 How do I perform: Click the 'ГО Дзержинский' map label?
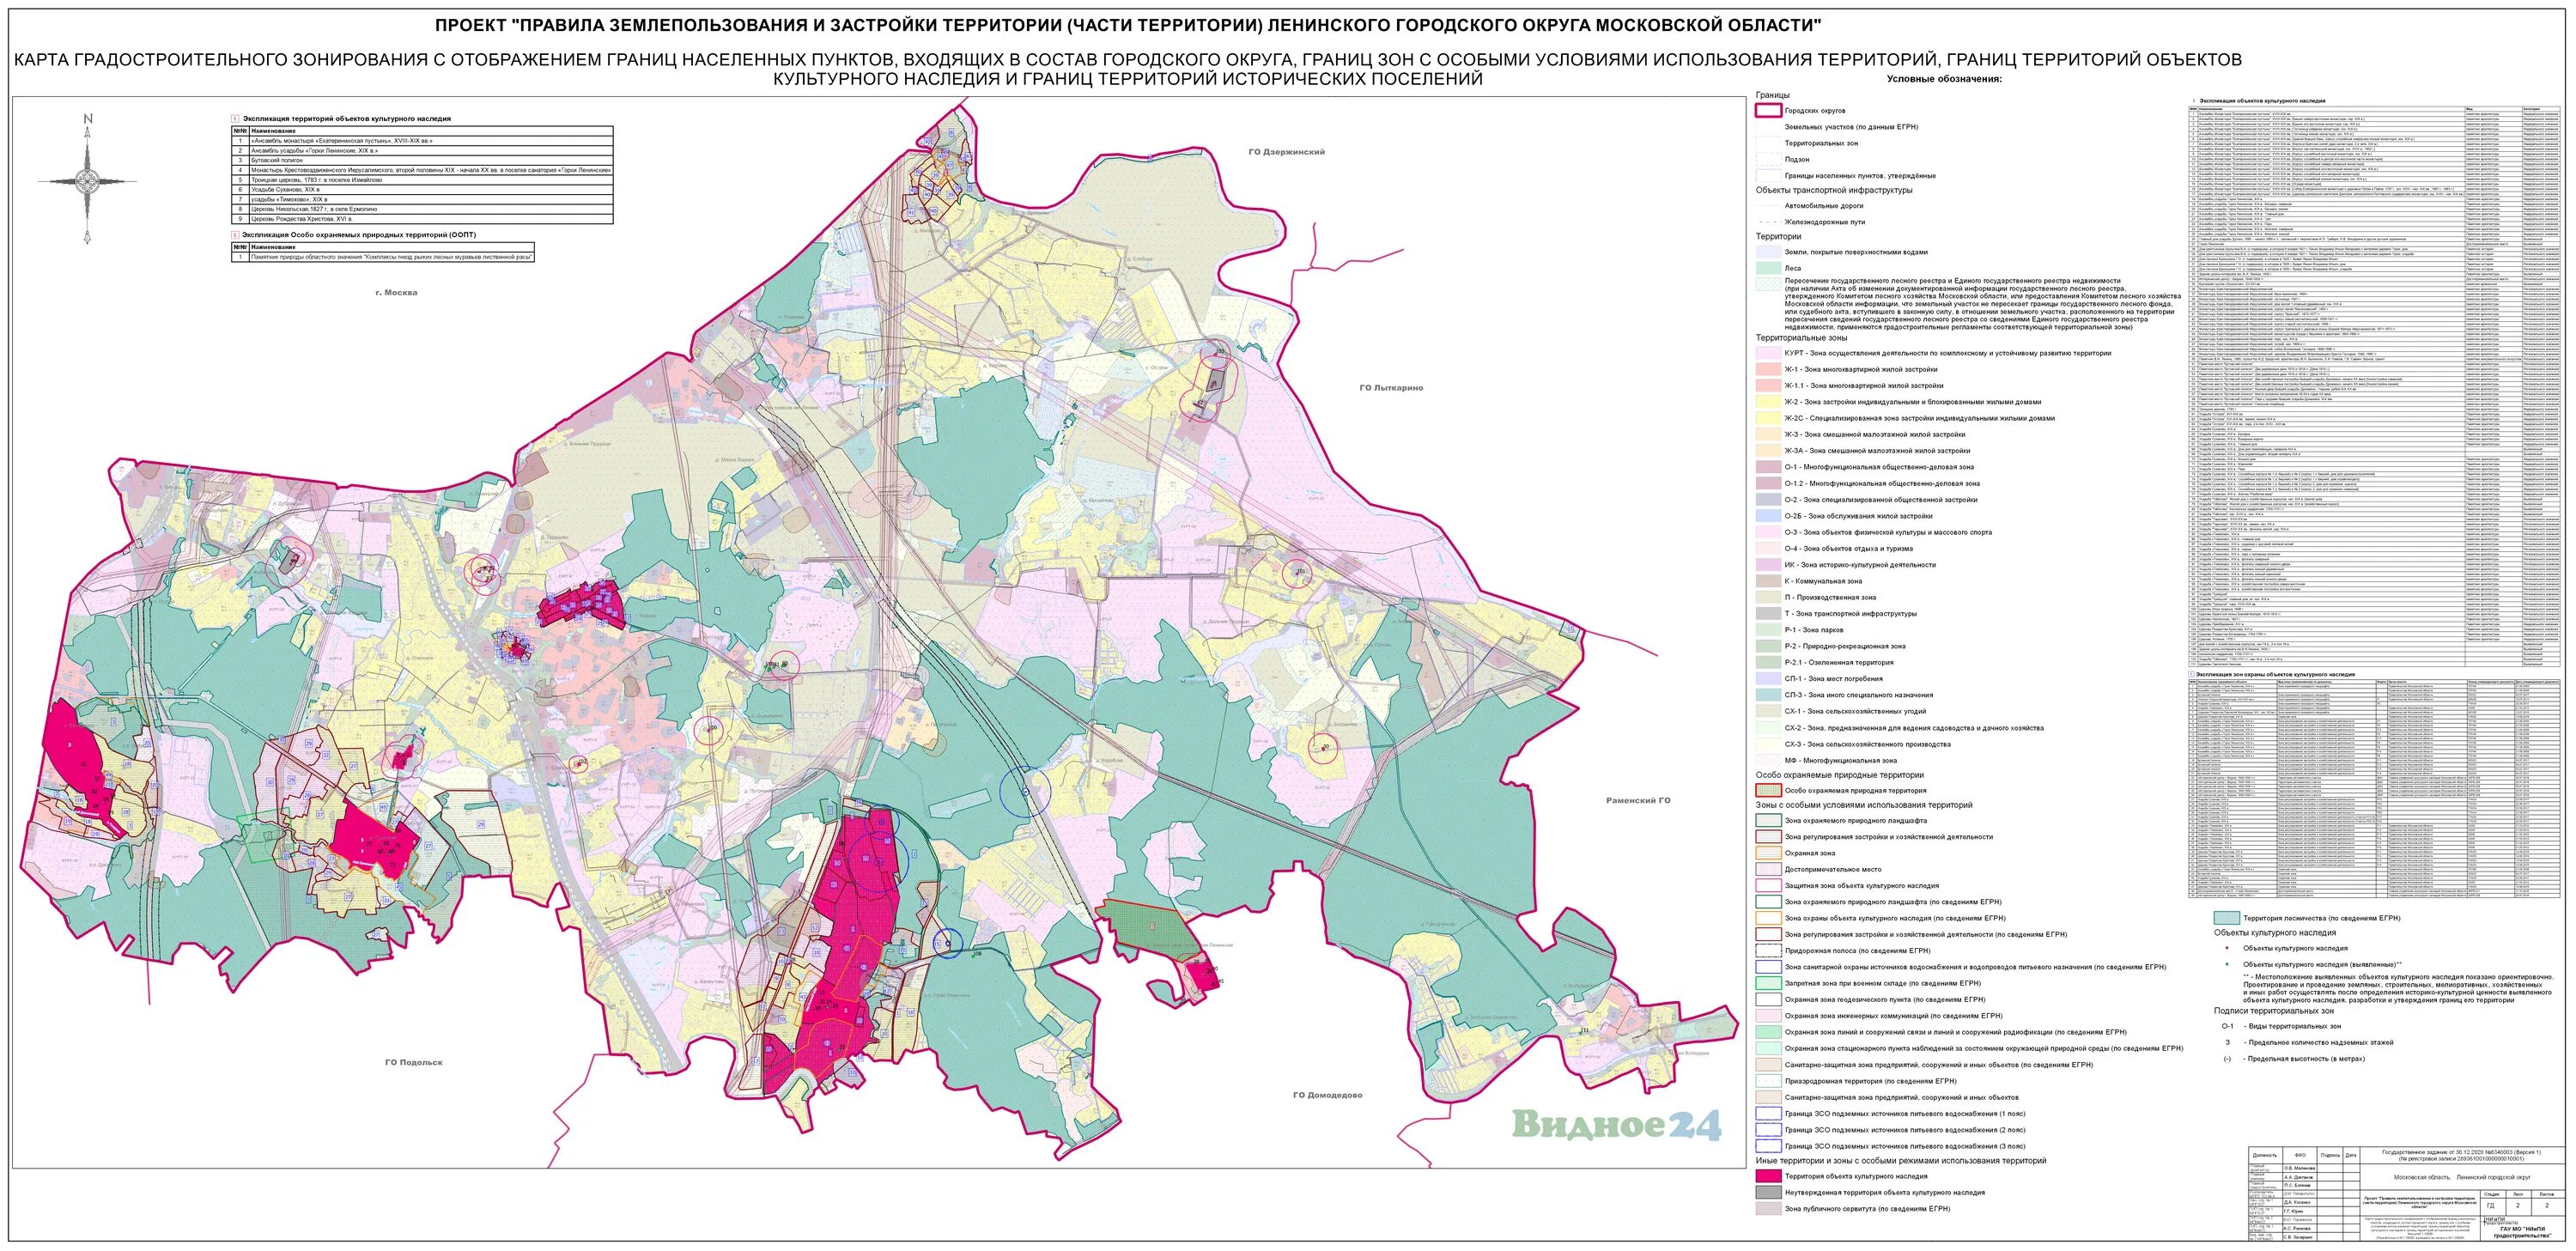point(1286,152)
